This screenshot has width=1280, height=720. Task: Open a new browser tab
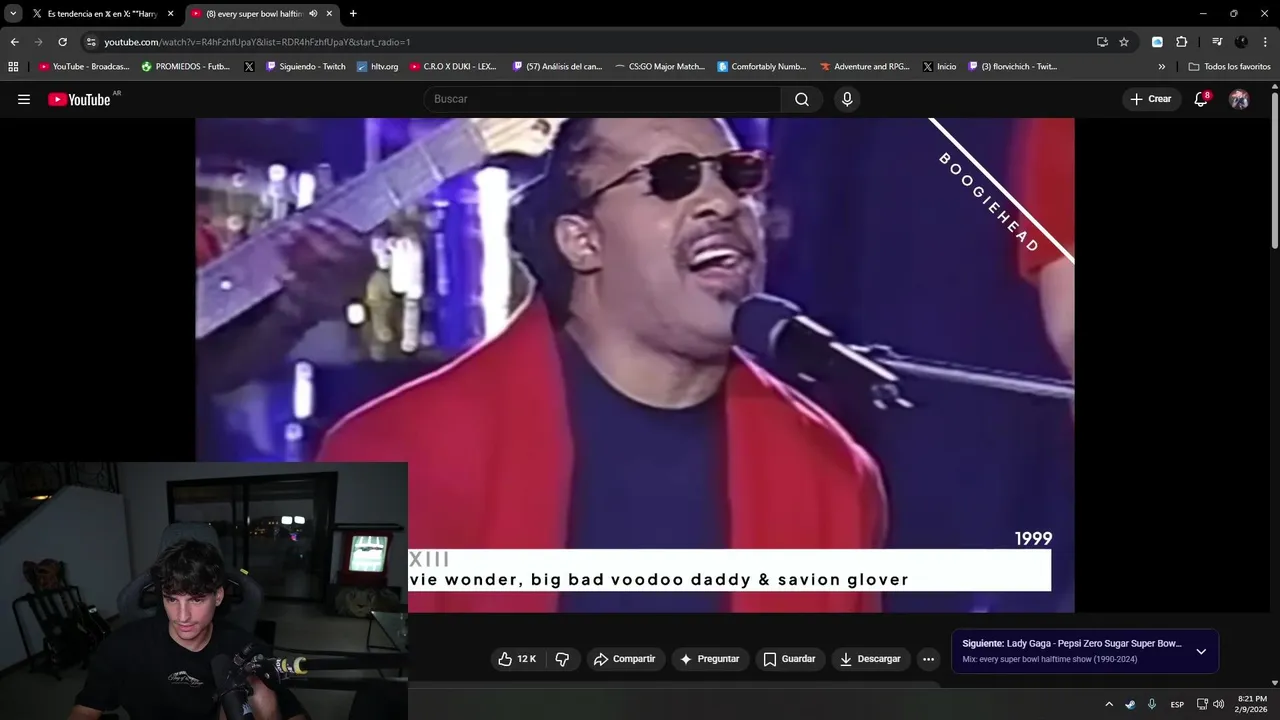353,14
